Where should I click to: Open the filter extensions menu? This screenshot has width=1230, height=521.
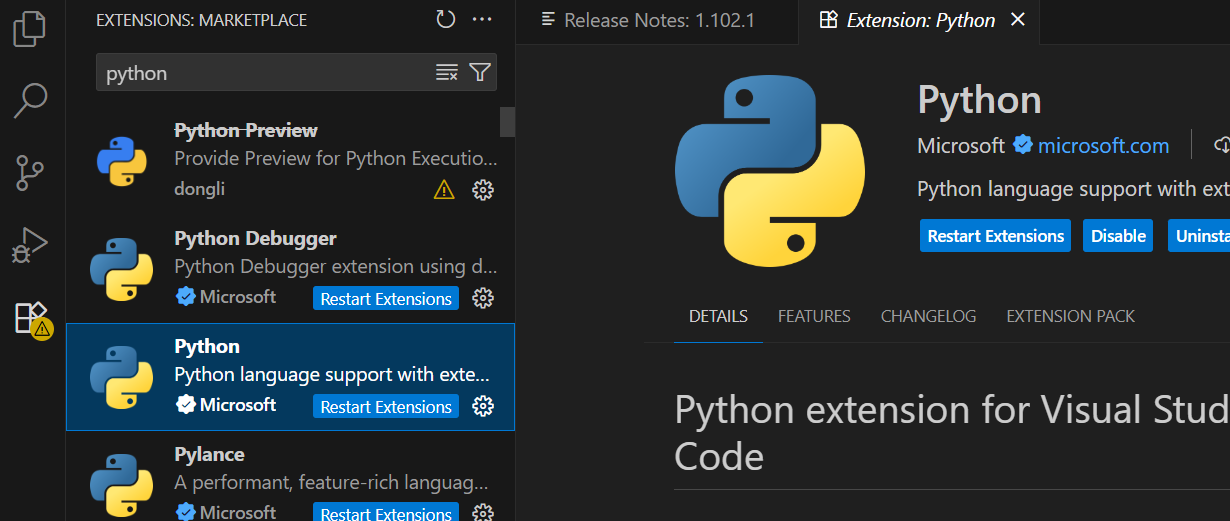coord(480,73)
